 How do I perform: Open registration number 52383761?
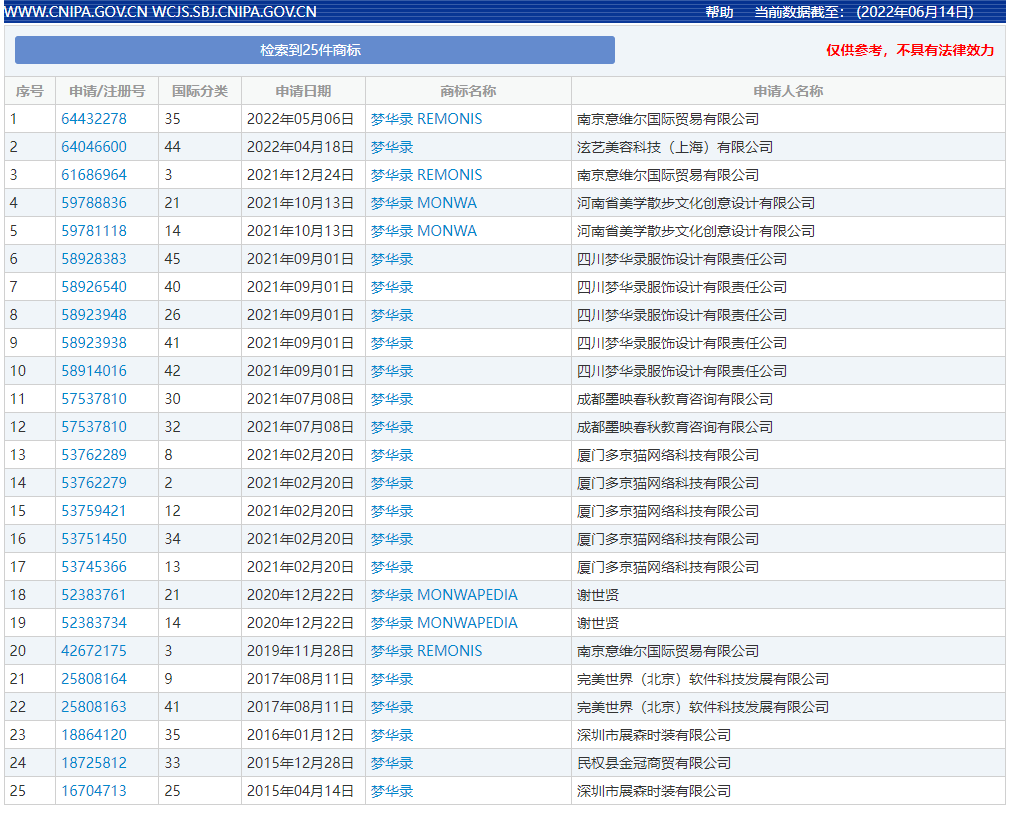point(94,595)
